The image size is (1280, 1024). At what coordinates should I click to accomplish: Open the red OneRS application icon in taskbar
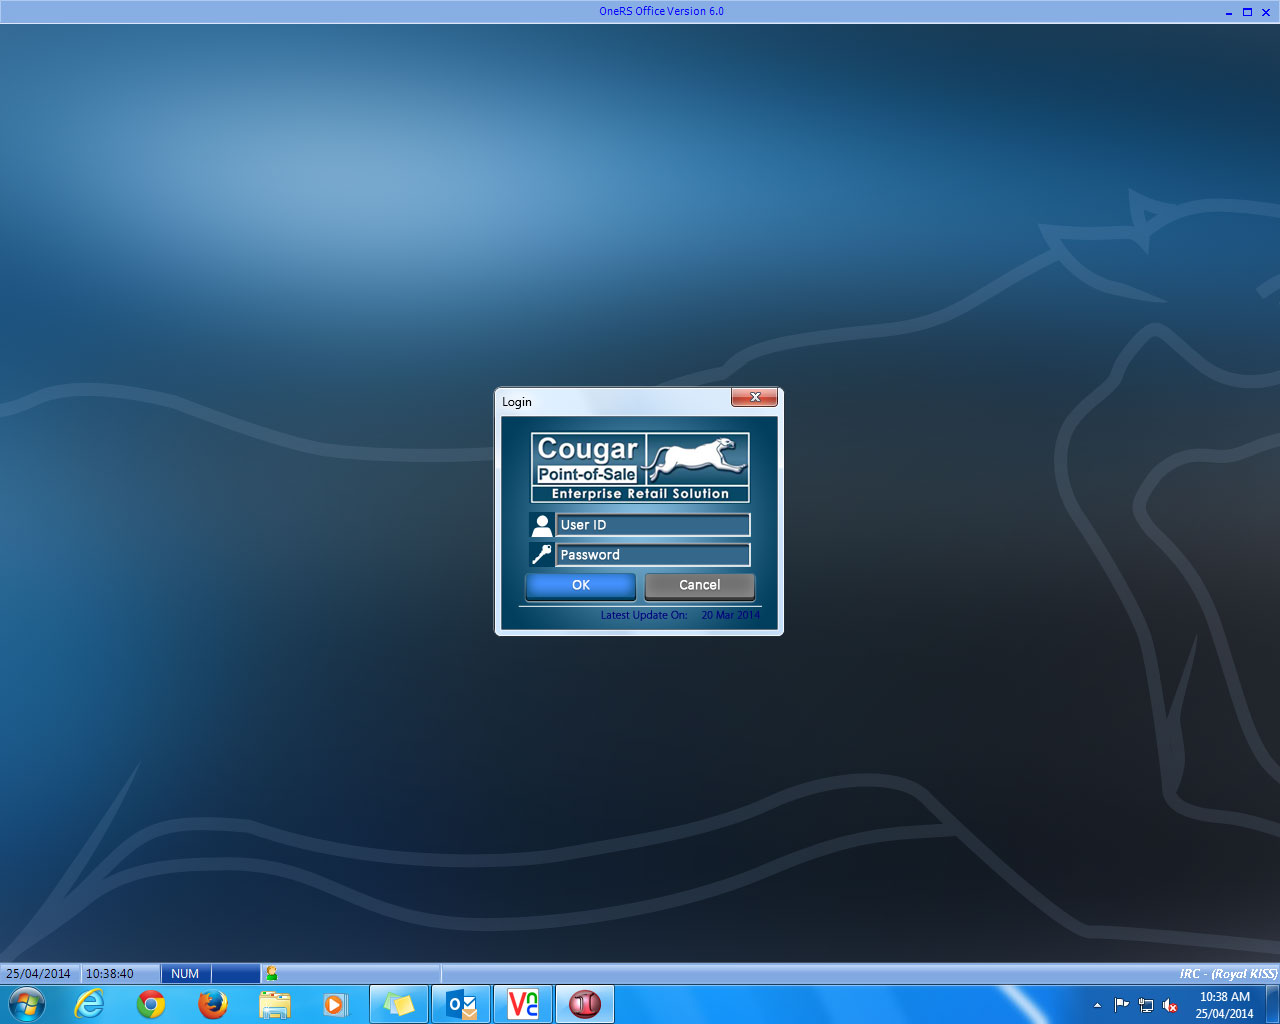point(584,1004)
